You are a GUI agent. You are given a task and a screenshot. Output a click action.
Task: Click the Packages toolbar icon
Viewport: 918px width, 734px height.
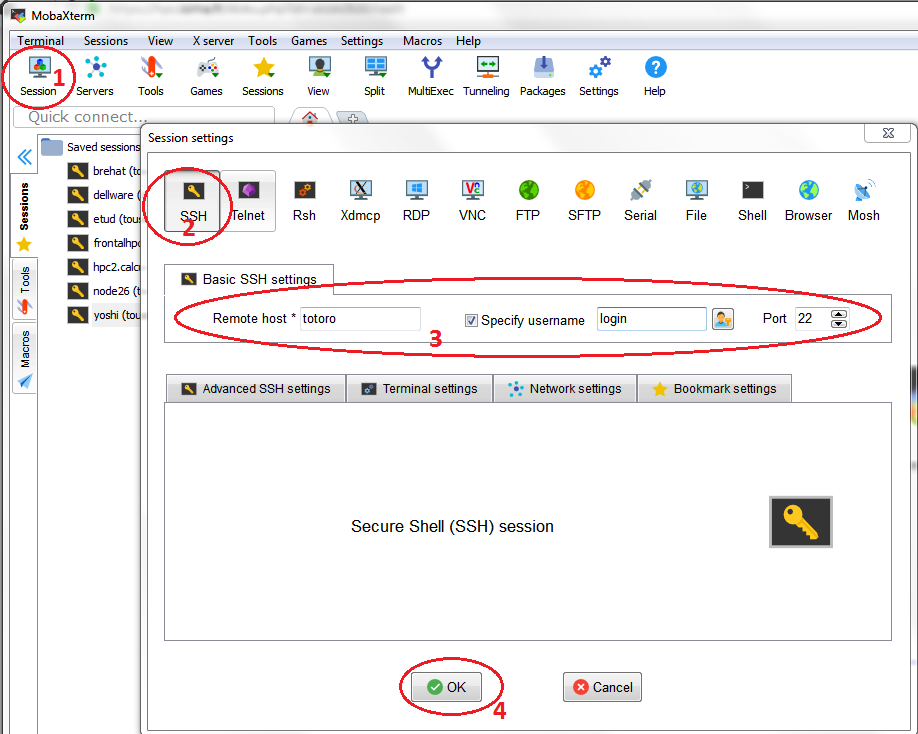543,76
